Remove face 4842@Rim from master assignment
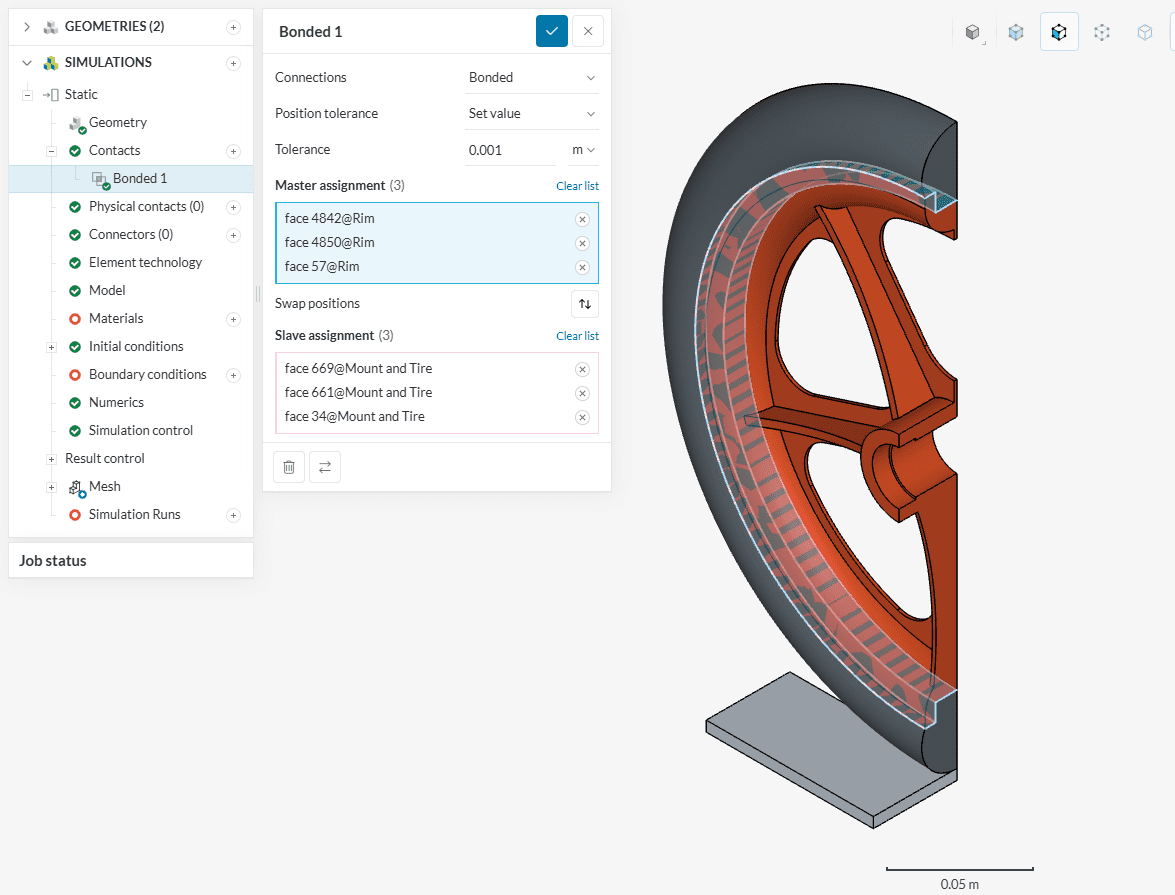 (x=582, y=219)
